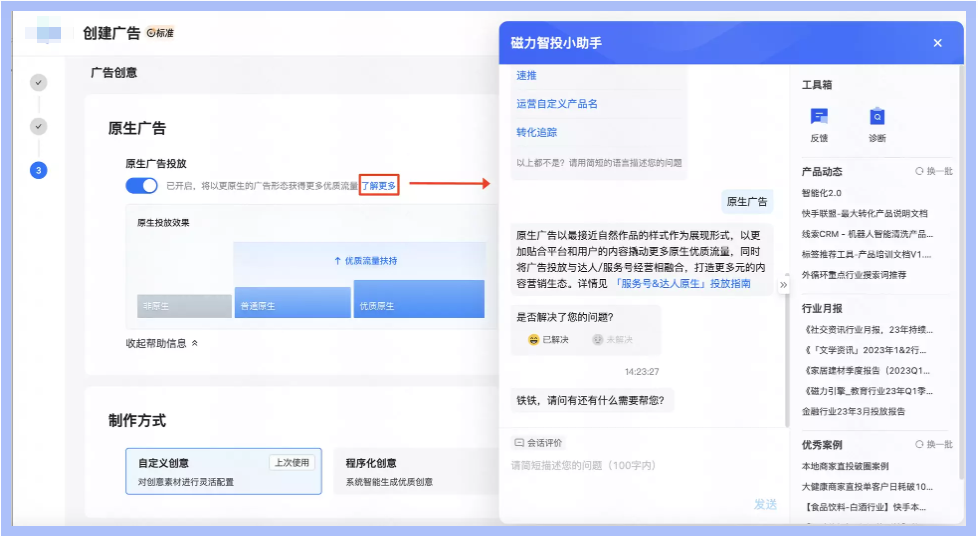
Task: Refresh 产品动态 list with 换一批
Action: coord(933,172)
